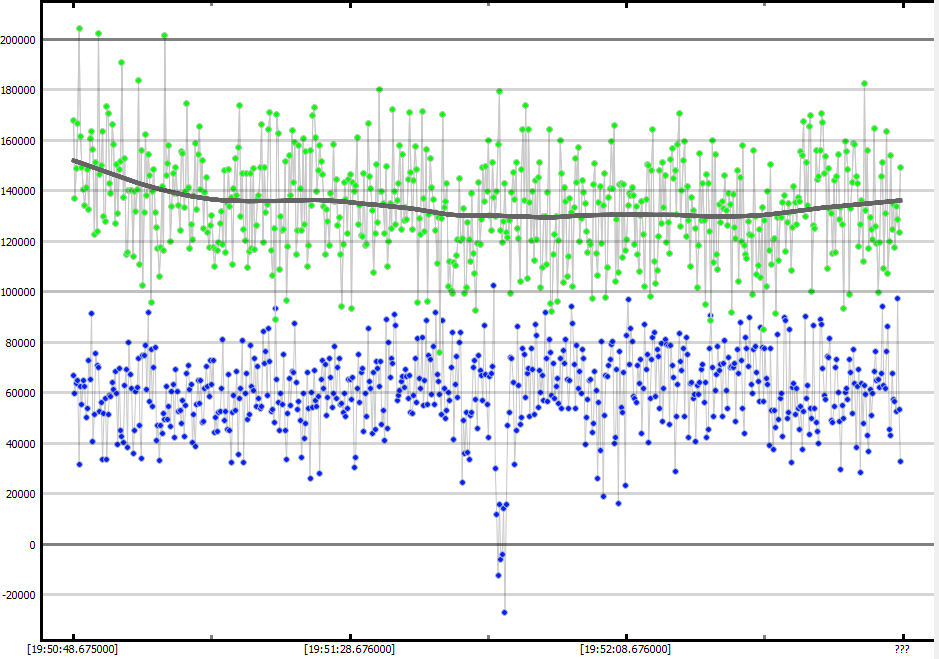Select the 0 label on y-axis

33,545
